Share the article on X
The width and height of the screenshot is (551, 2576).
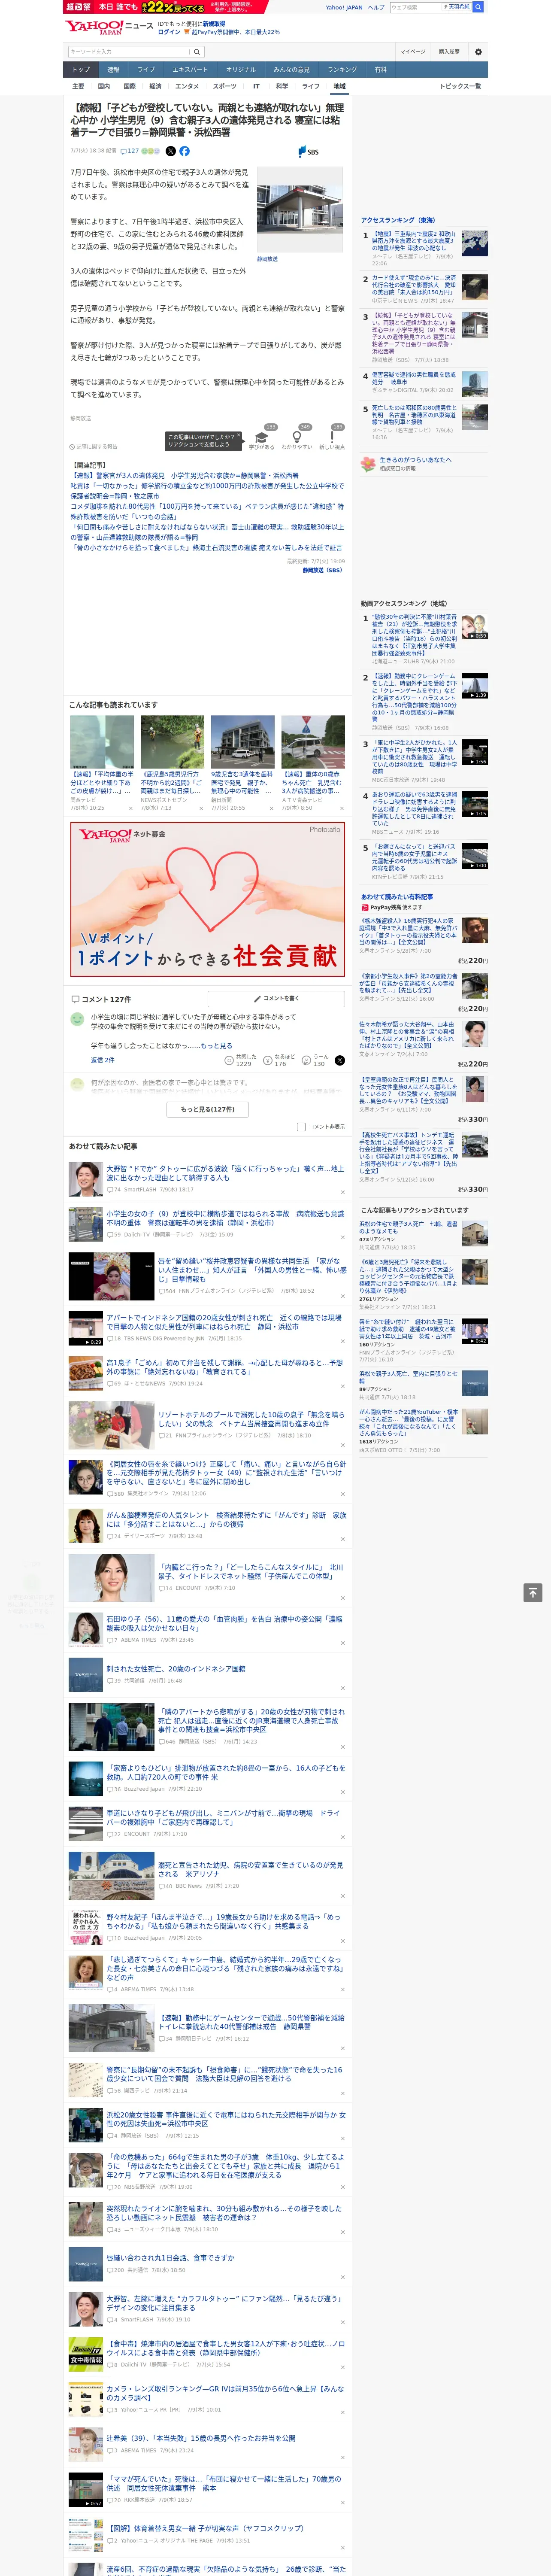pyautogui.click(x=170, y=151)
